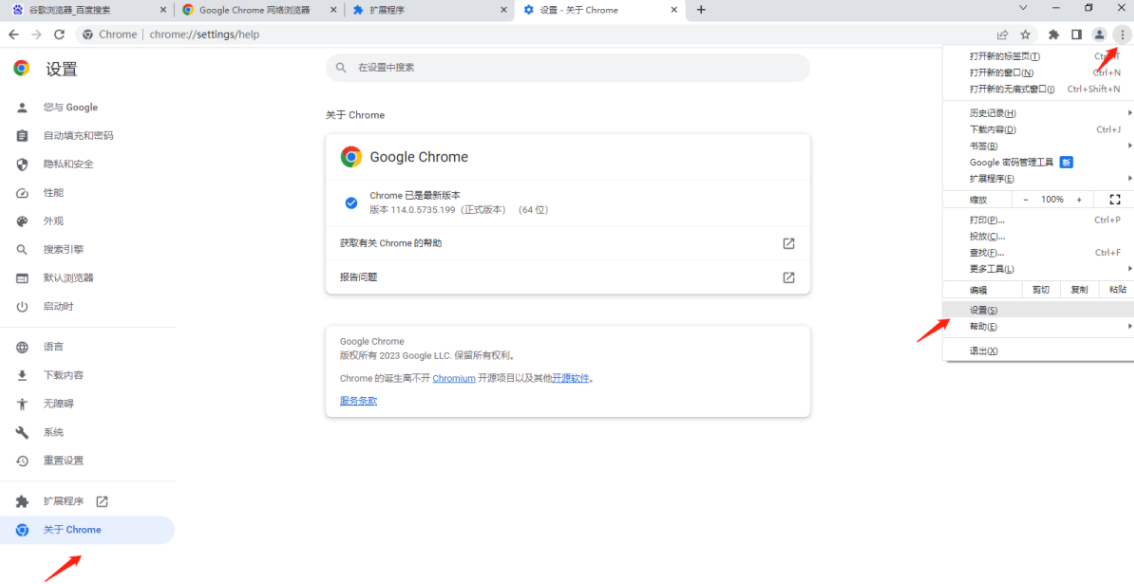This screenshot has height=584, width=1134.
Task: Click the browser back arrow
Action: click(13, 34)
